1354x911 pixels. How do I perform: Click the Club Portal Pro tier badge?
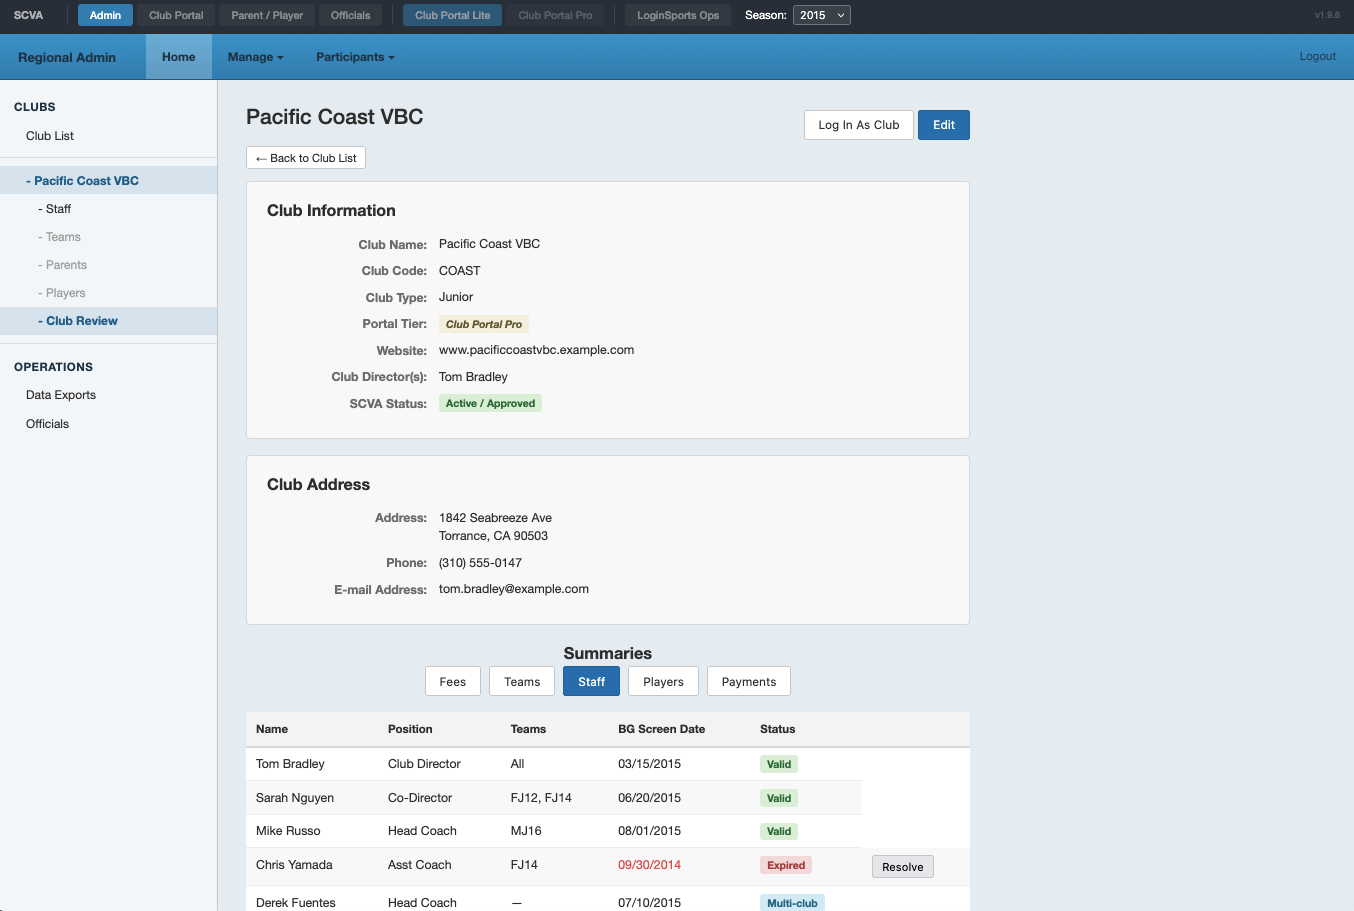tap(484, 324)
